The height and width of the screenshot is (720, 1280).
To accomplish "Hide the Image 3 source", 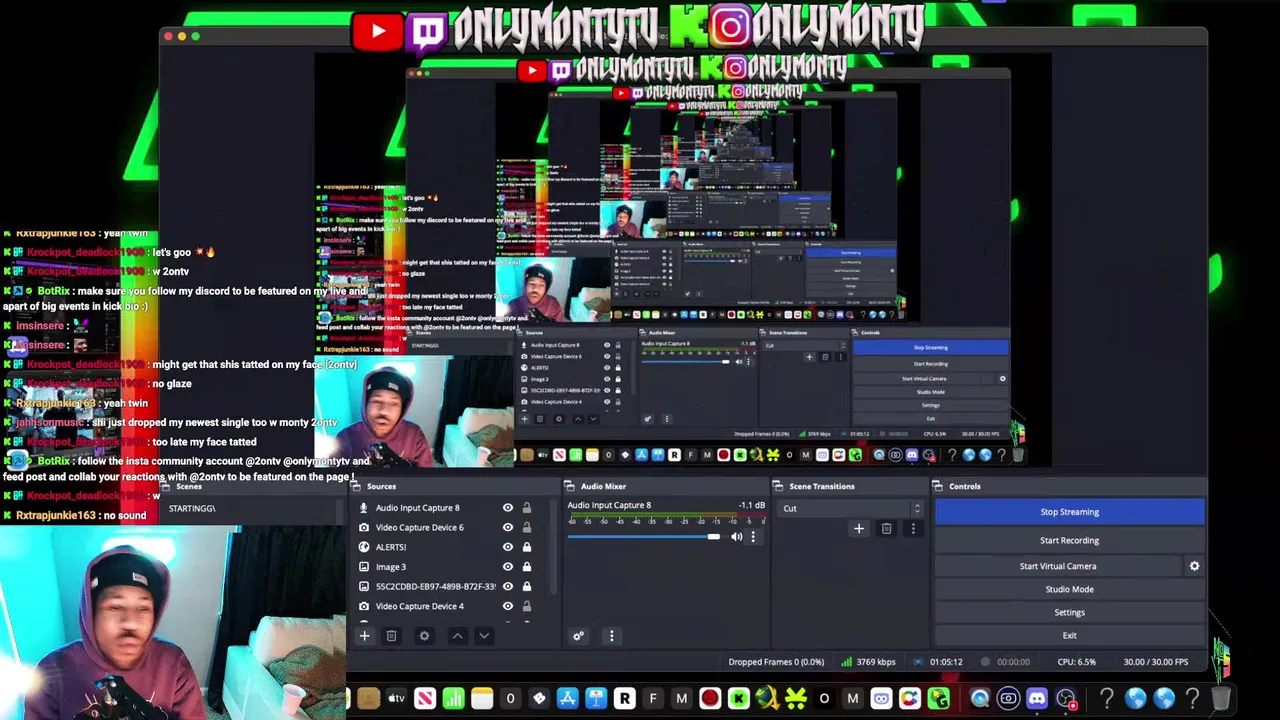I will tap(508, 567).
